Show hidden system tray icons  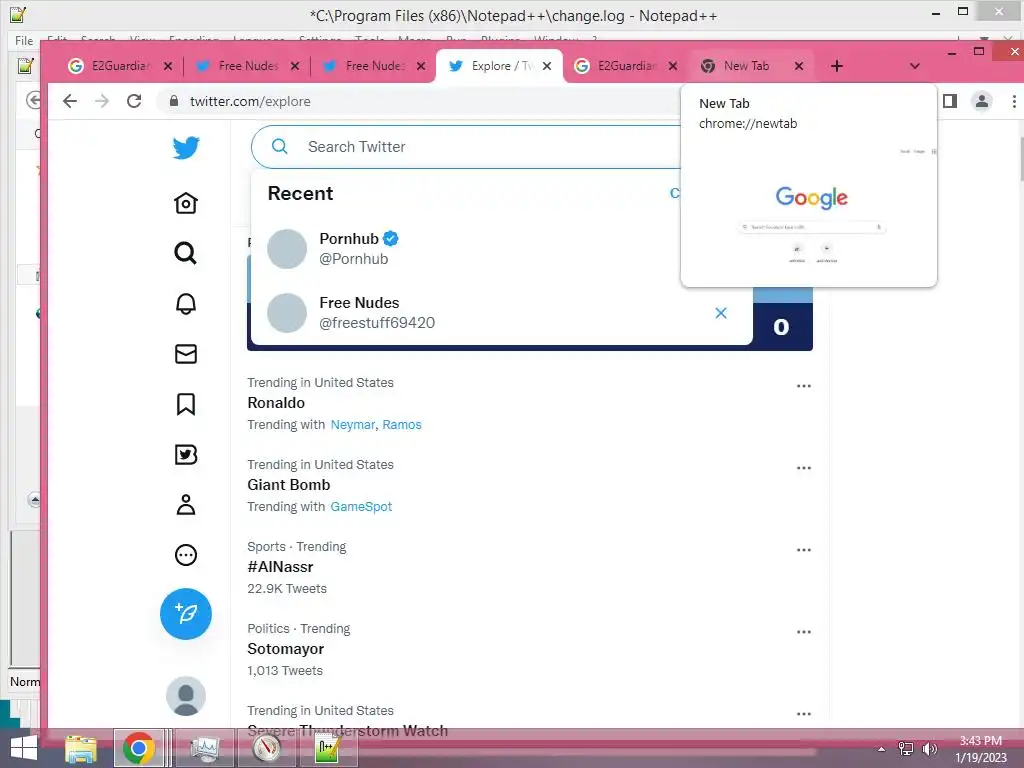click(x=882, y=749)
